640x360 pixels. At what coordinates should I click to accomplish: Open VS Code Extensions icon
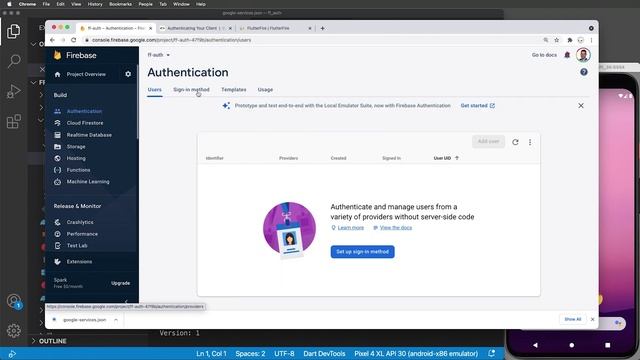pyautogui.click(x=13, y=121)
